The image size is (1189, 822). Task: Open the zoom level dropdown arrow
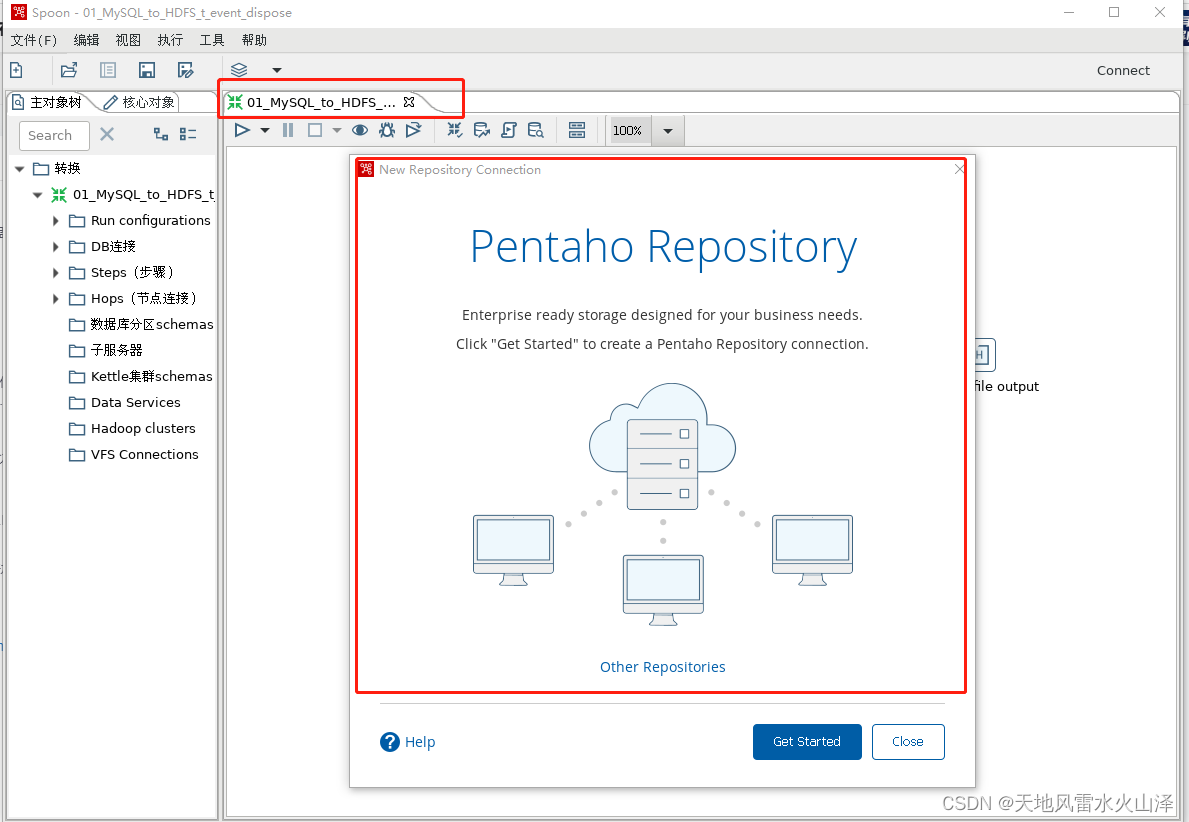668,130
